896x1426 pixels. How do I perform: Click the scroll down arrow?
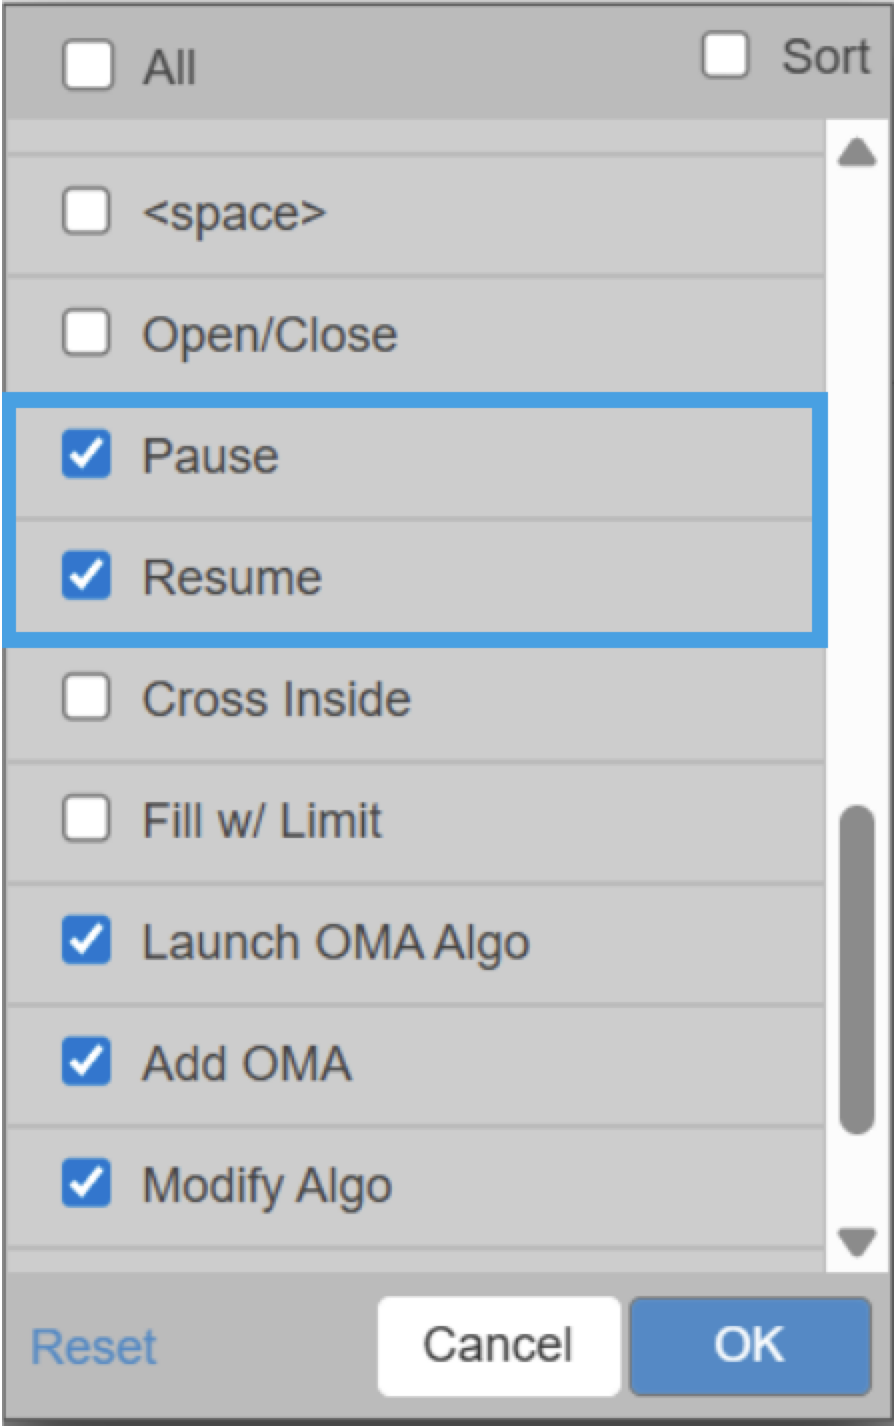click(856, 1243)
